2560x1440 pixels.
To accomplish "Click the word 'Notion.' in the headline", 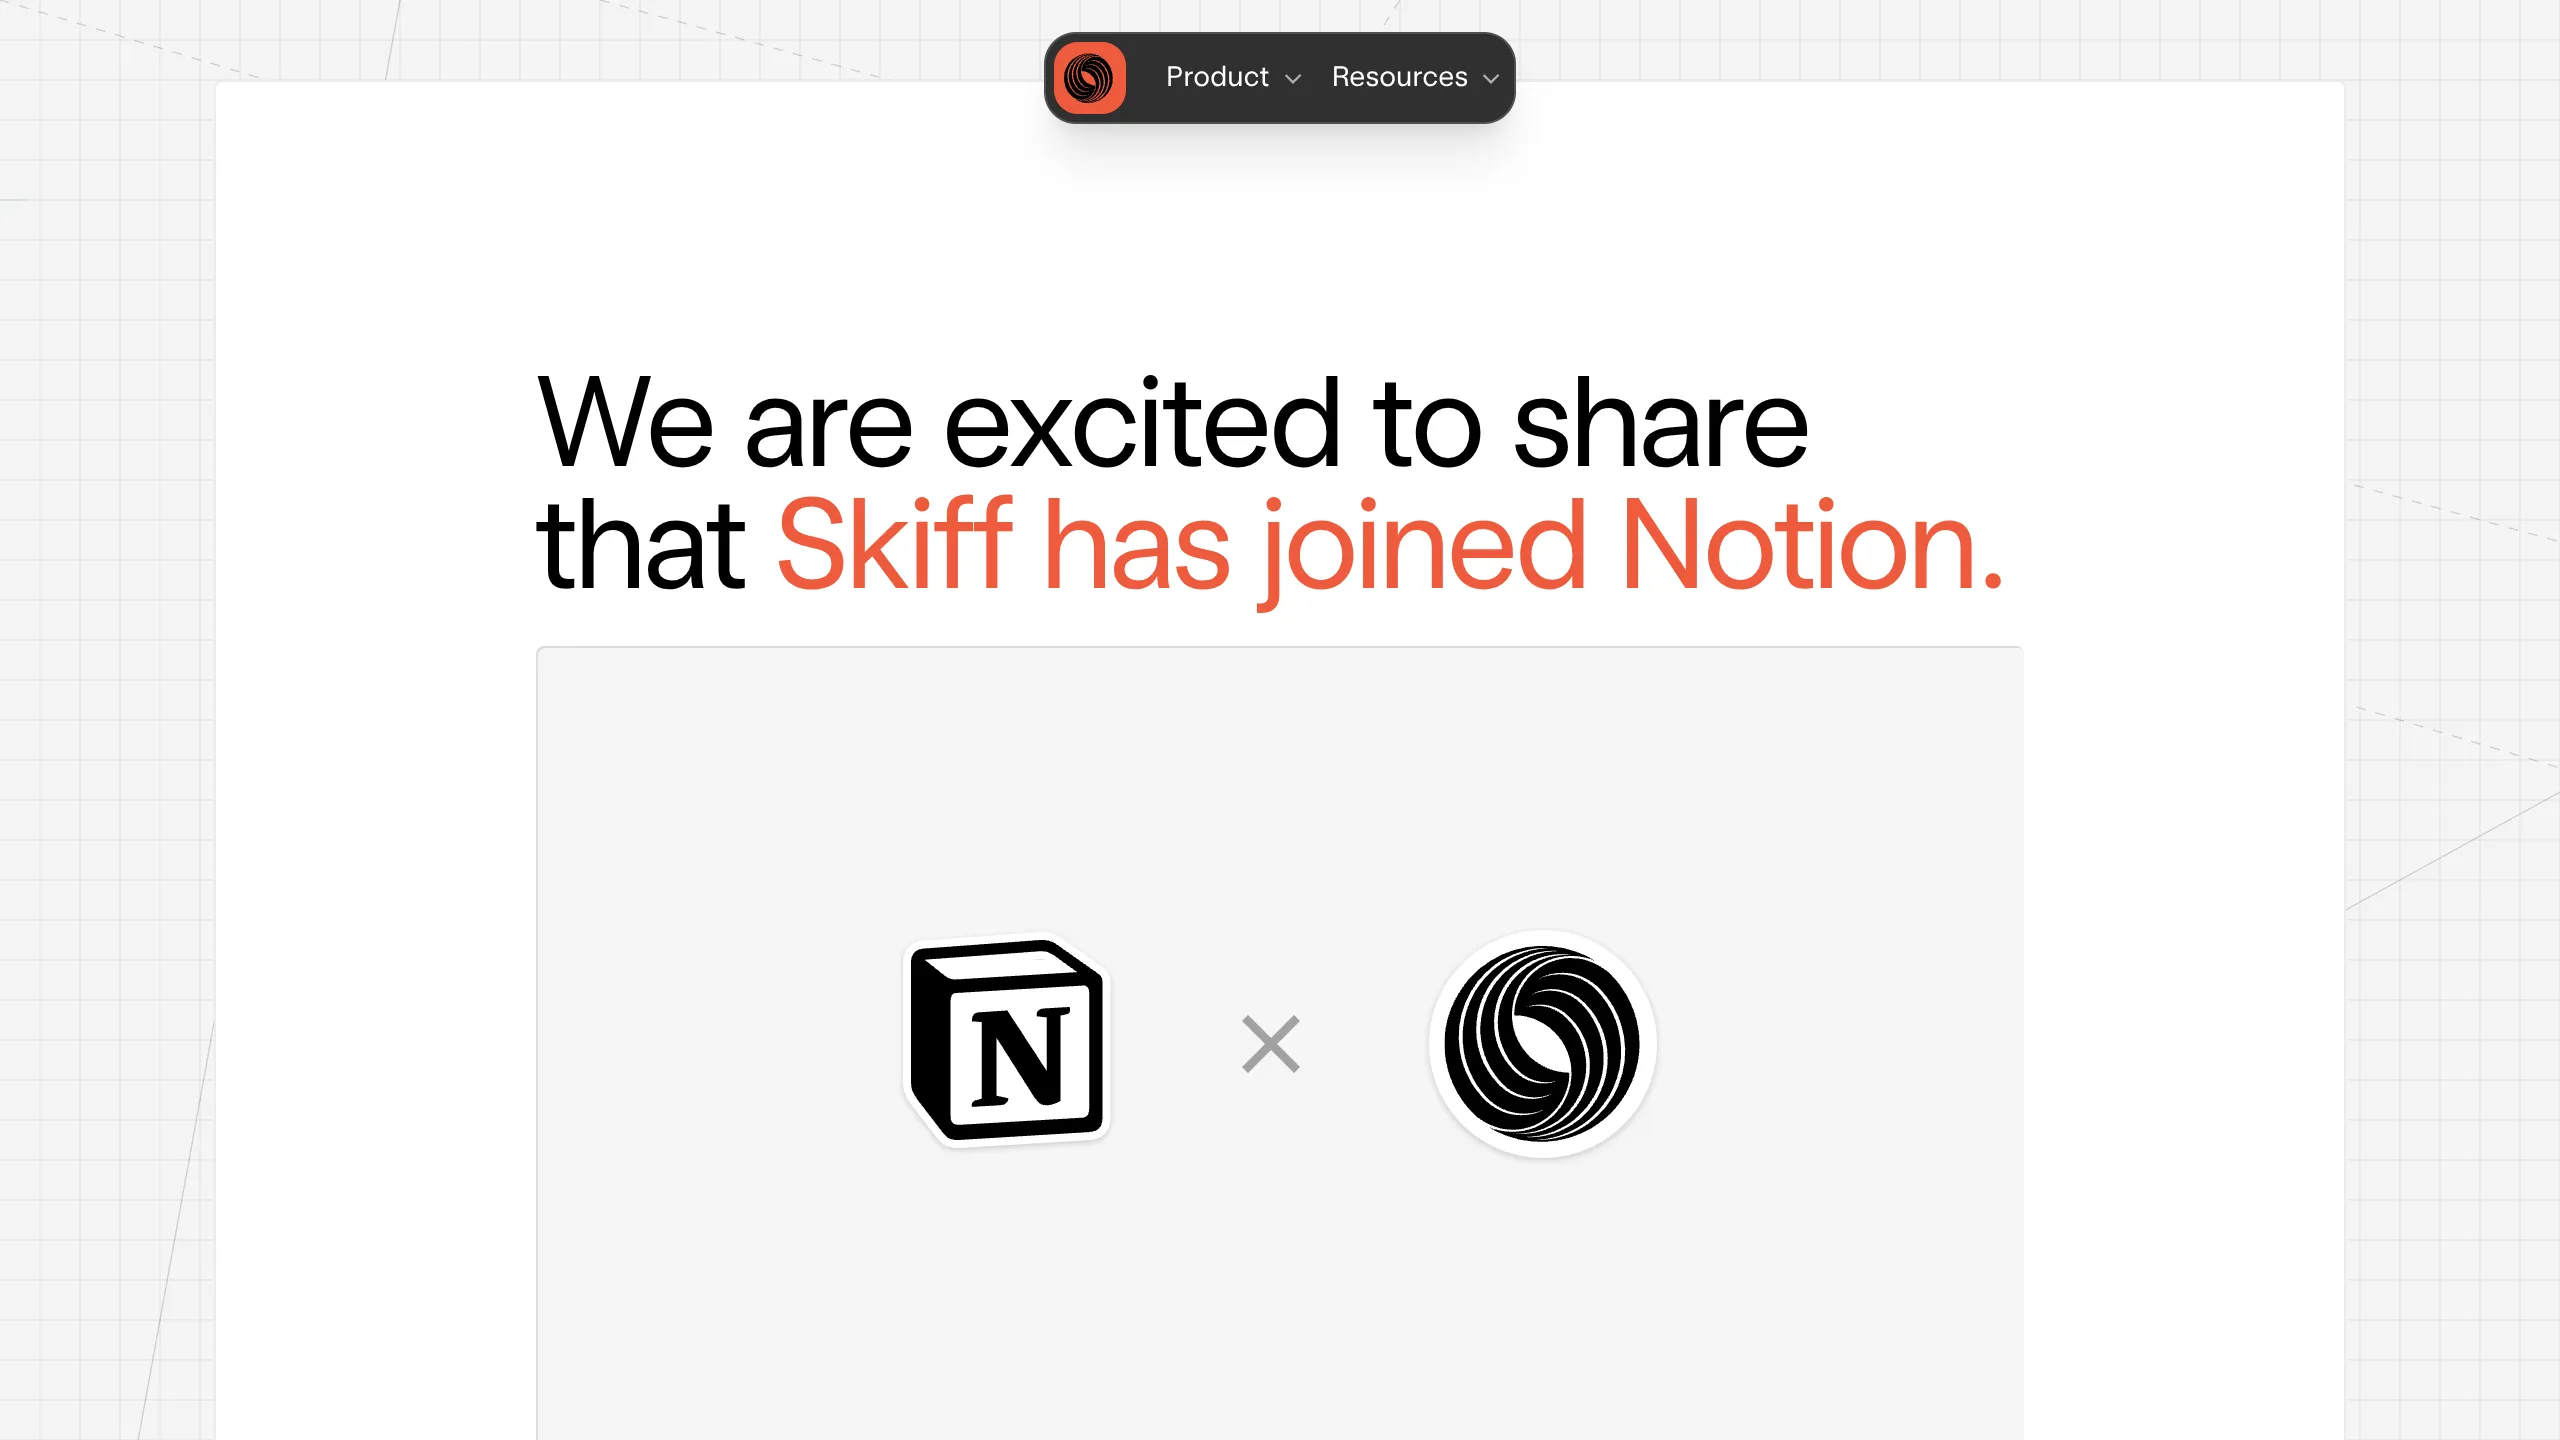I will pyautogui.click(x=1812, y=546).
